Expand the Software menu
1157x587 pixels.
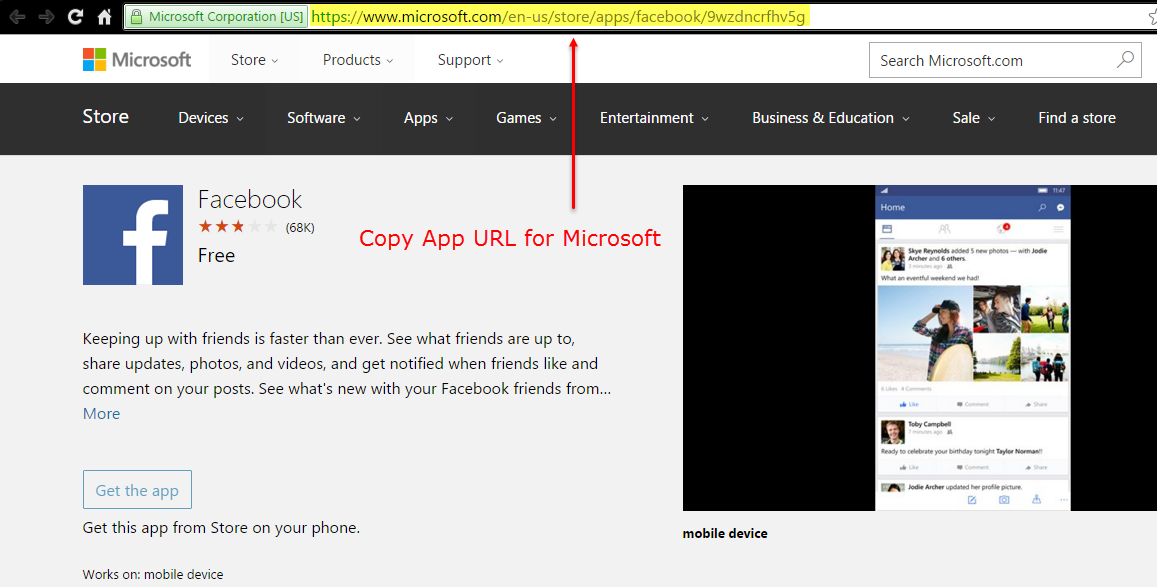pos(324,118)
